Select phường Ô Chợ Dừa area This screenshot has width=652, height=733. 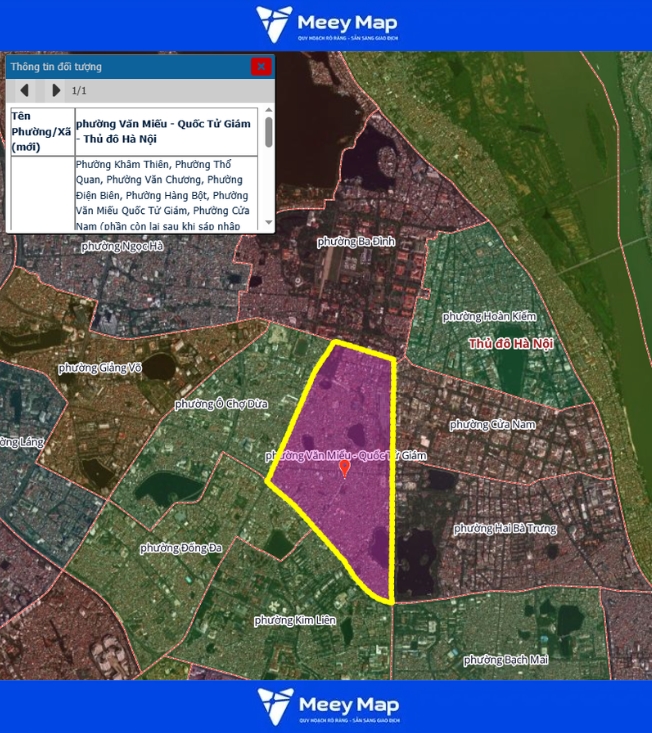click(x=222, y=404)
